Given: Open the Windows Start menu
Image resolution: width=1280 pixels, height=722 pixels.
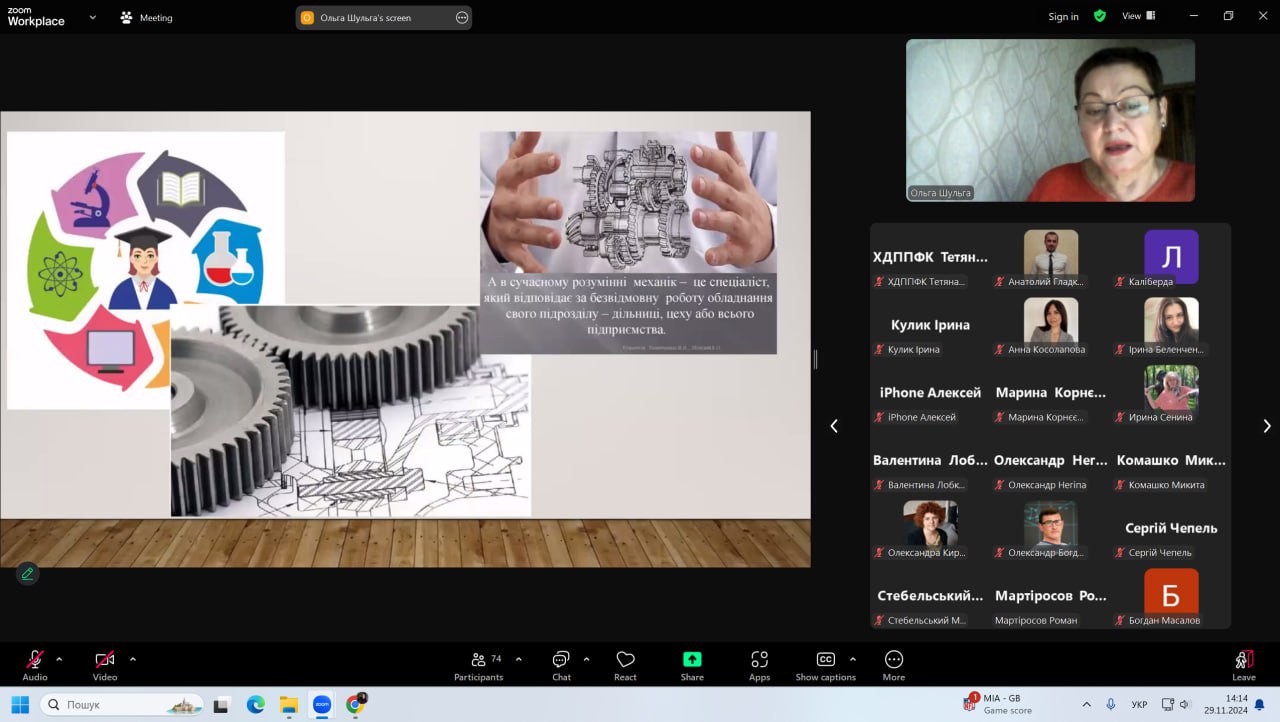Looking at the screenshot, I should click(x=20, y=704).
